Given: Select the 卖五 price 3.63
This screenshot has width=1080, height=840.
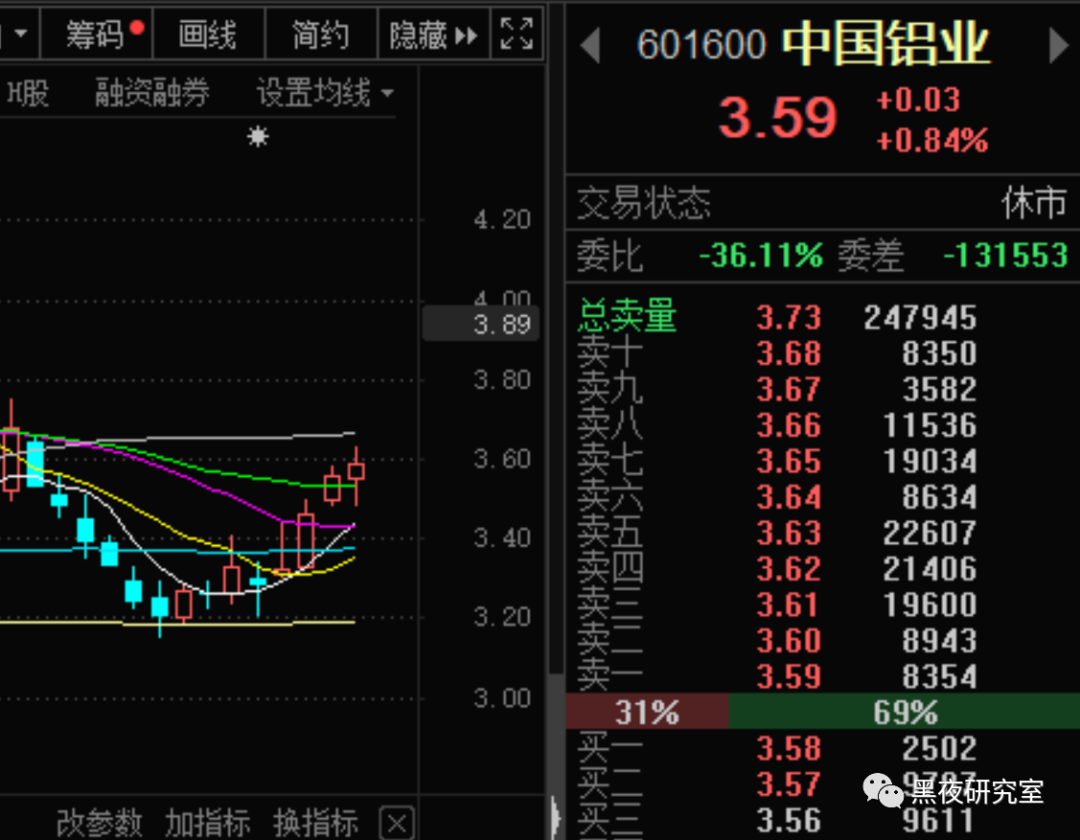Looking at the screenshot, I should tap(789, 533).
